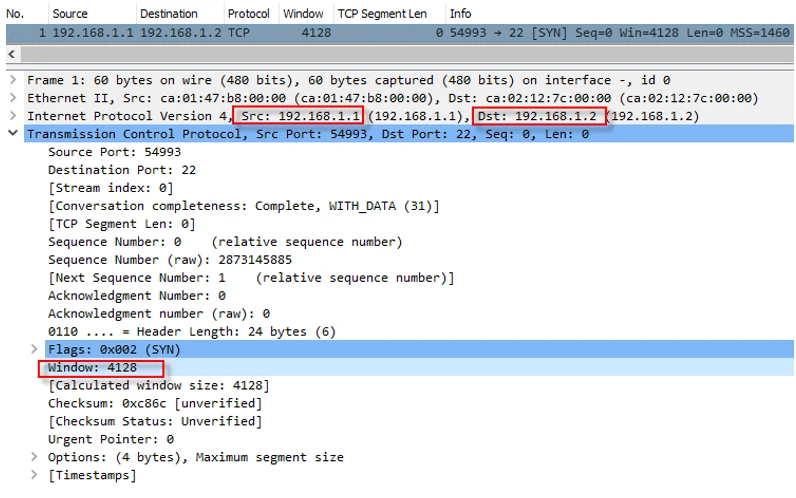The height and width of the screenshot is (498, 796).
Task: Sort packets by the No. column header
Action: tap(15, 14)
